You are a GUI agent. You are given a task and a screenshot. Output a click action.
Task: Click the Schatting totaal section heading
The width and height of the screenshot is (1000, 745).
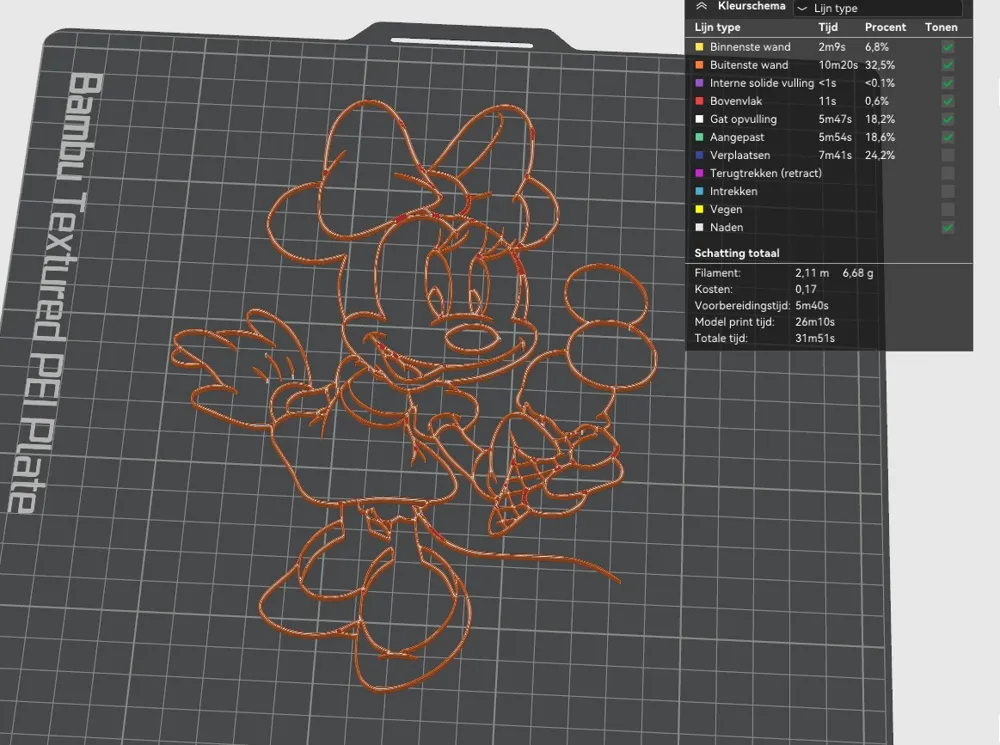tap(737, 253)
